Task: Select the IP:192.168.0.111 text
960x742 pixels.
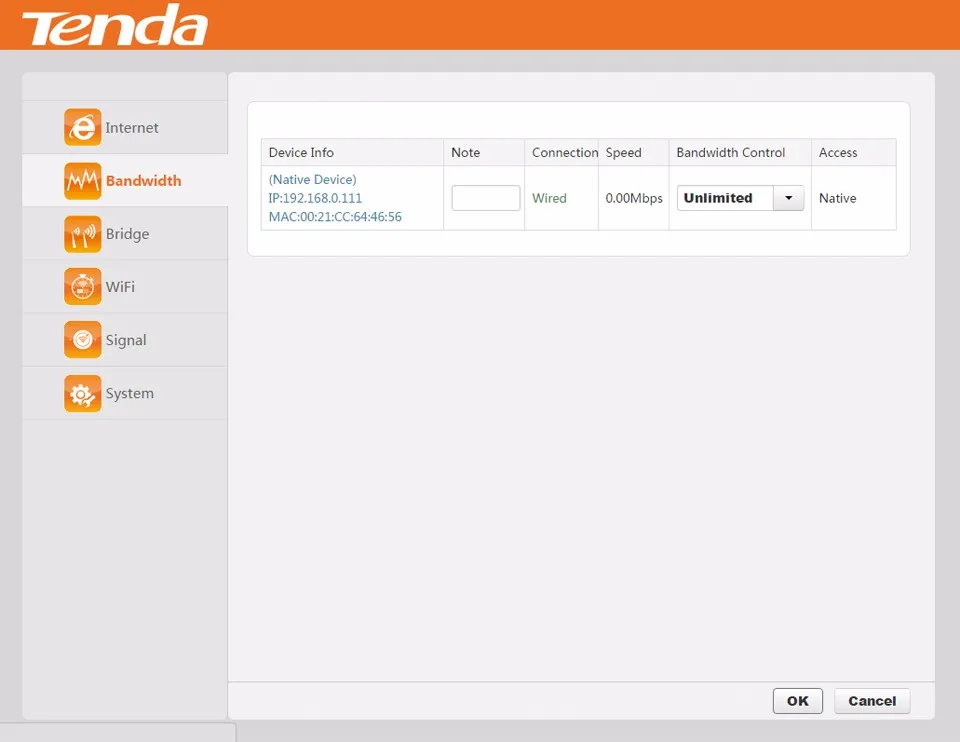Action: click(315, 198)
